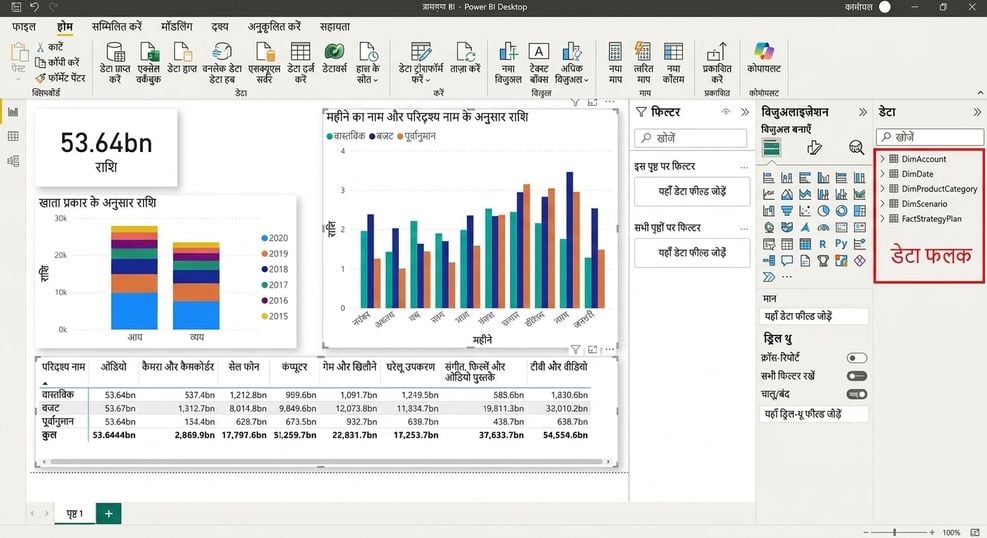Open OneLake data hub (वनलेक डेटा हब)

coord(222,62)
